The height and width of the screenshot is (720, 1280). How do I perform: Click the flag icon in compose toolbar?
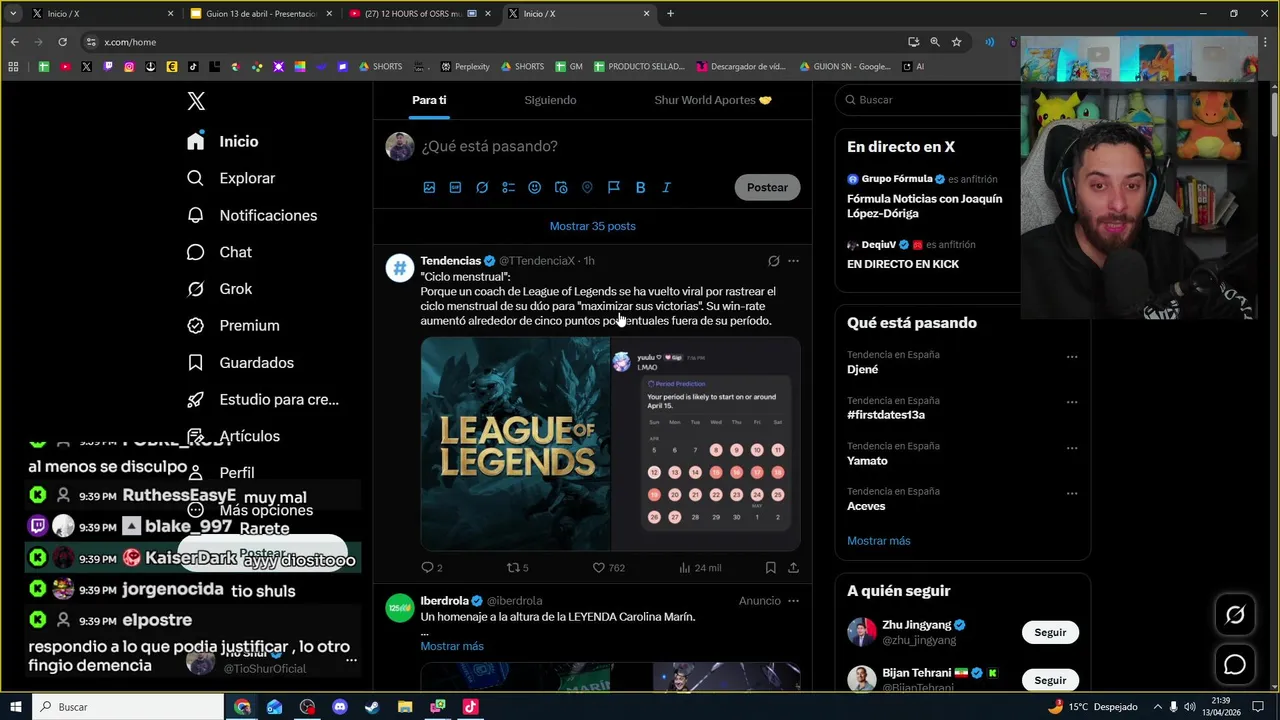click(x=614, y=187)
